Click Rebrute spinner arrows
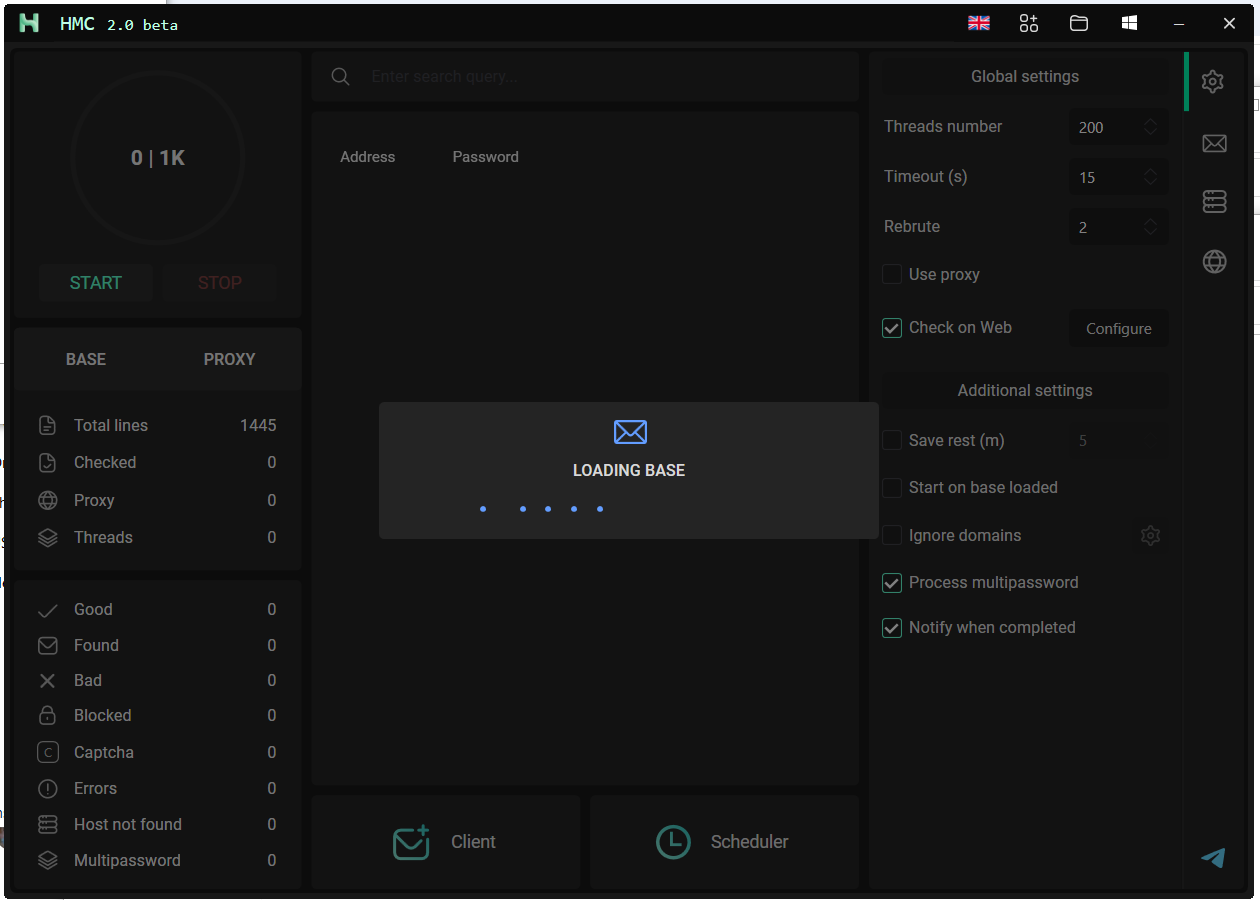Viewport: 1260px width, 900px height. coord(1150,227)
